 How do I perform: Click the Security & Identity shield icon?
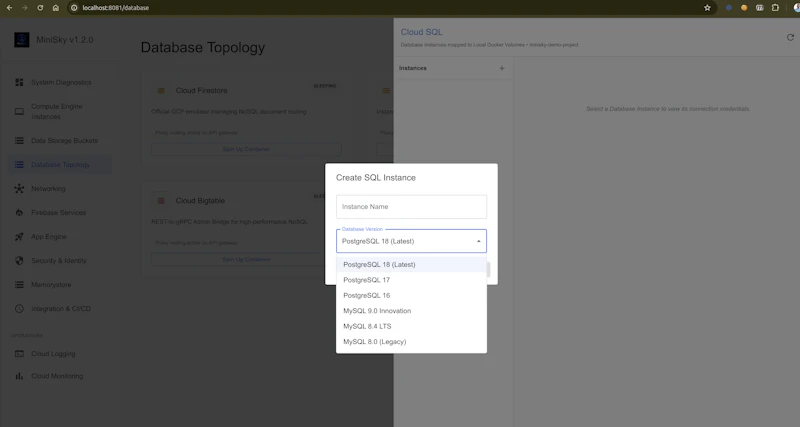(x=19, y=261)
